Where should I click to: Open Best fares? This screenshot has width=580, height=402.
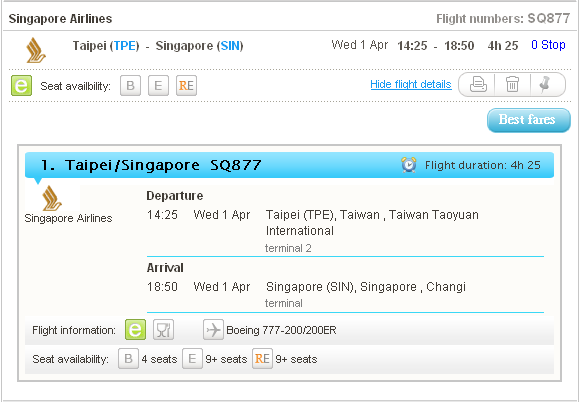point(529,120)
